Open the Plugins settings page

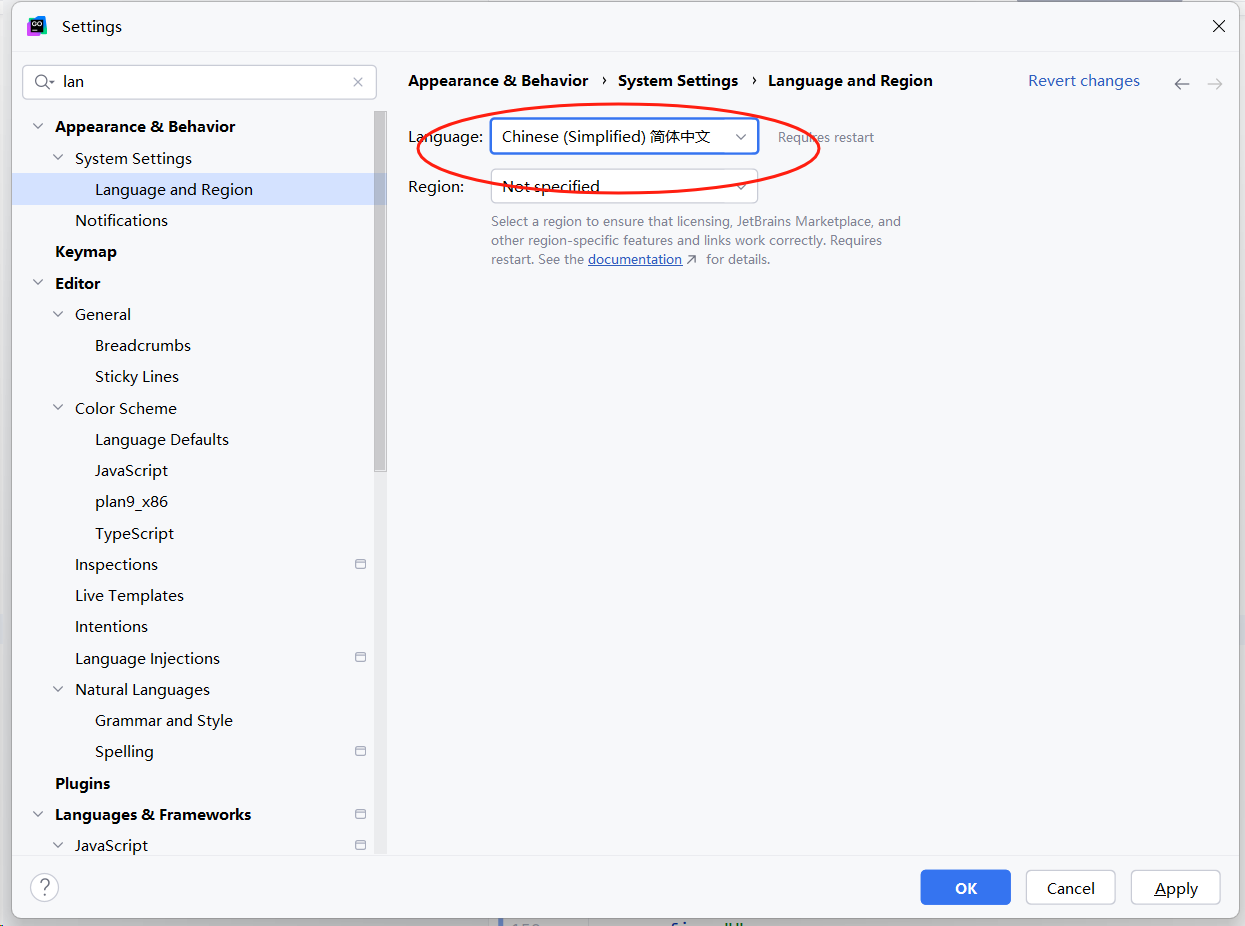[x=83, y=783]
